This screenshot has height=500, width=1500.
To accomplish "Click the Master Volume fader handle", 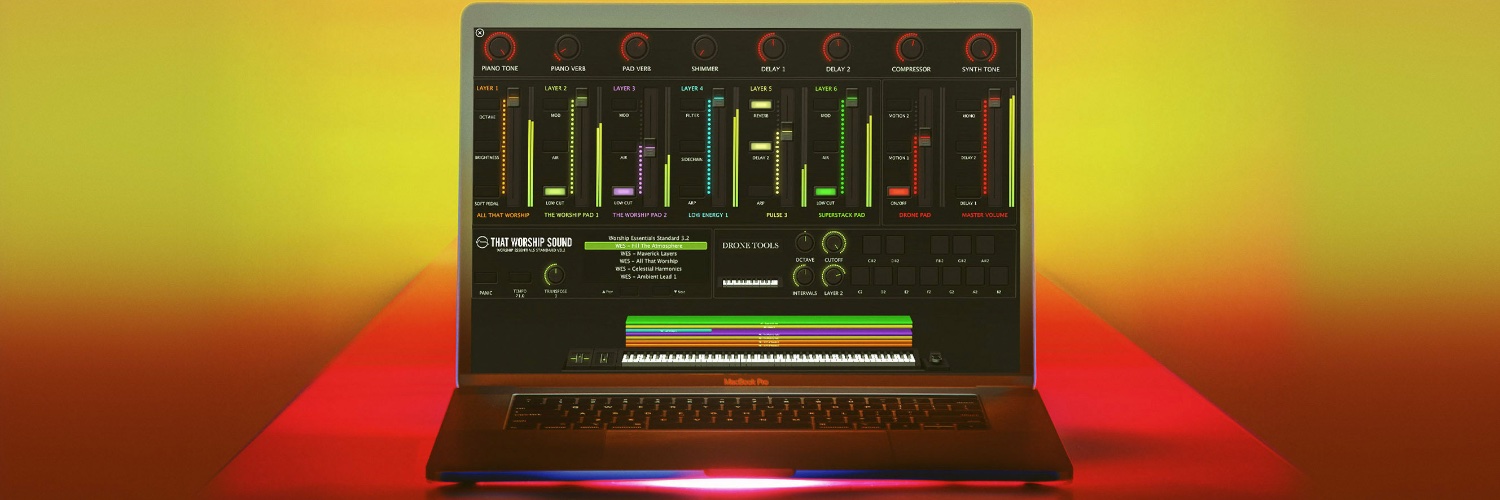I will point(995,98).
